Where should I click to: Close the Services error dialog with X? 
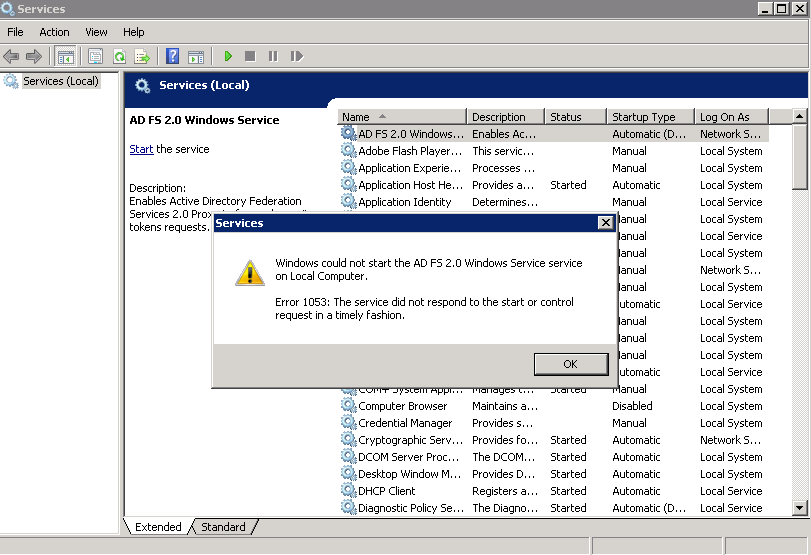point(605,222)
